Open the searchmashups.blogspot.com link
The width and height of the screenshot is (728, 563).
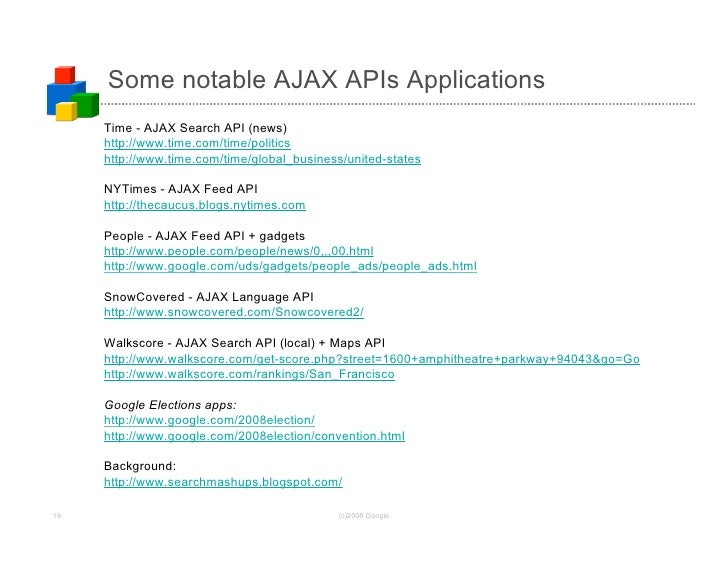223,482
